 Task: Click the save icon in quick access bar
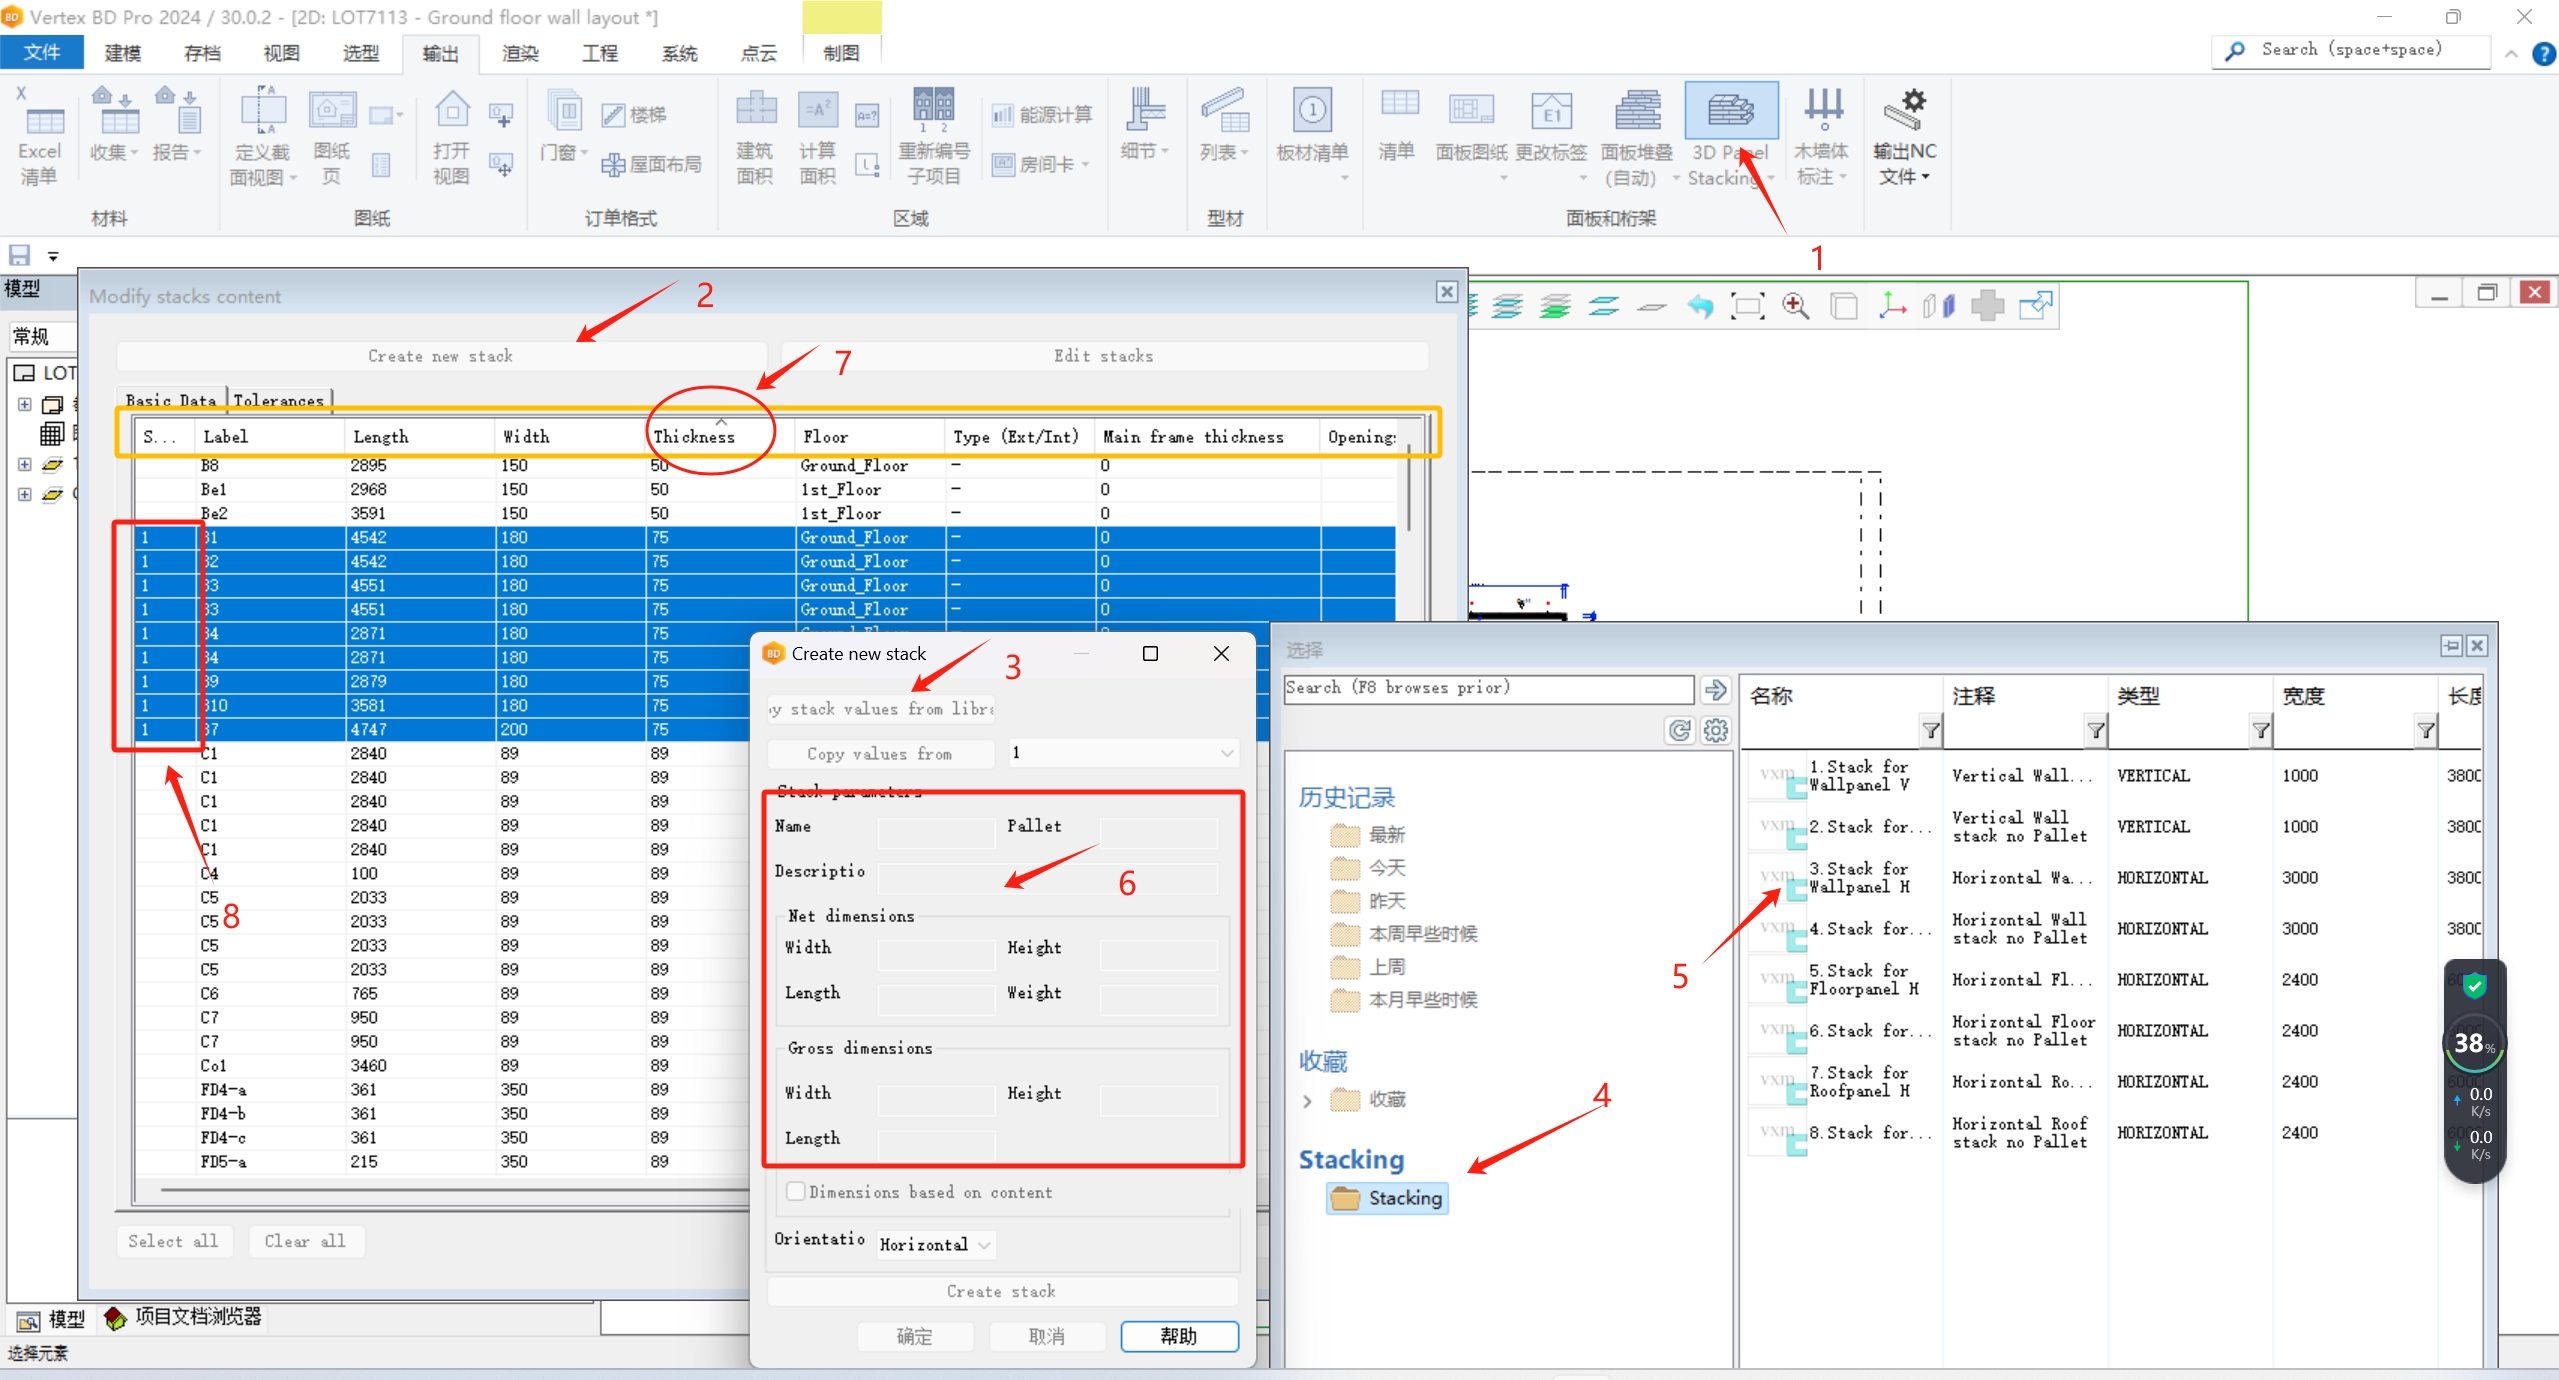[19, 255]
